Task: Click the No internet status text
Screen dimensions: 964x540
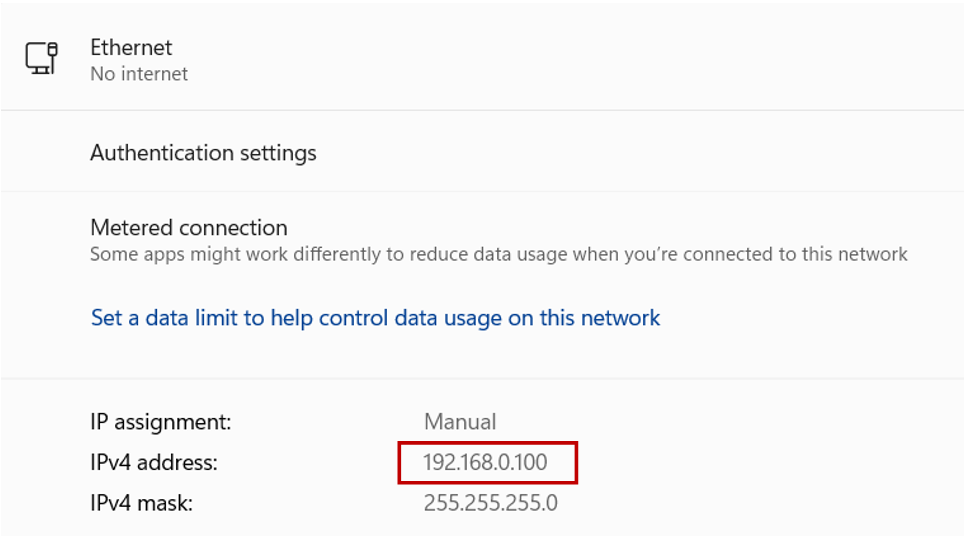Action: tap(139, 74)
